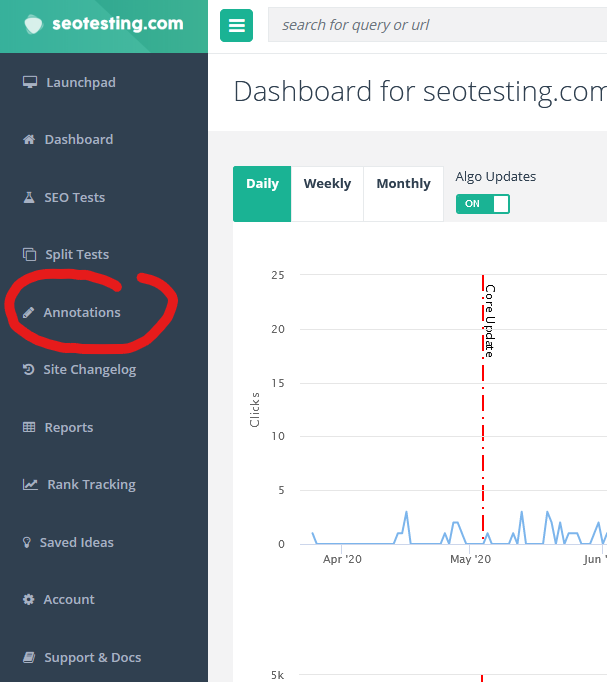
Task: Turn off the Algo Updates switch
Action: [x=483, y=204]
